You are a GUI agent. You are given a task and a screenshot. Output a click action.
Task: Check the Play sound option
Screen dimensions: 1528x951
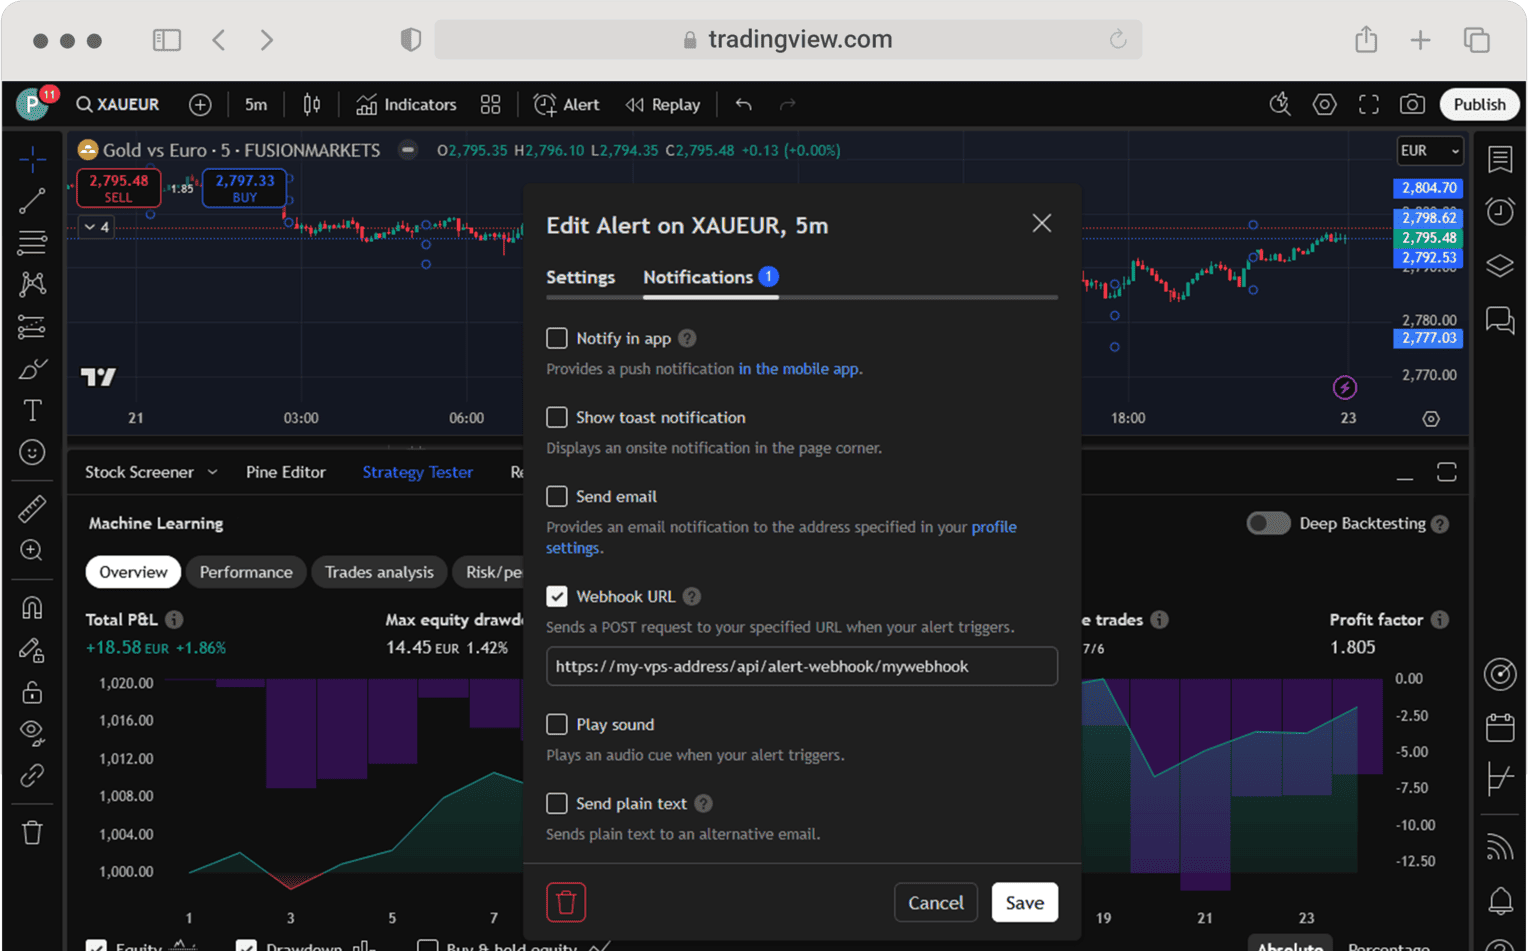point(557,724)
